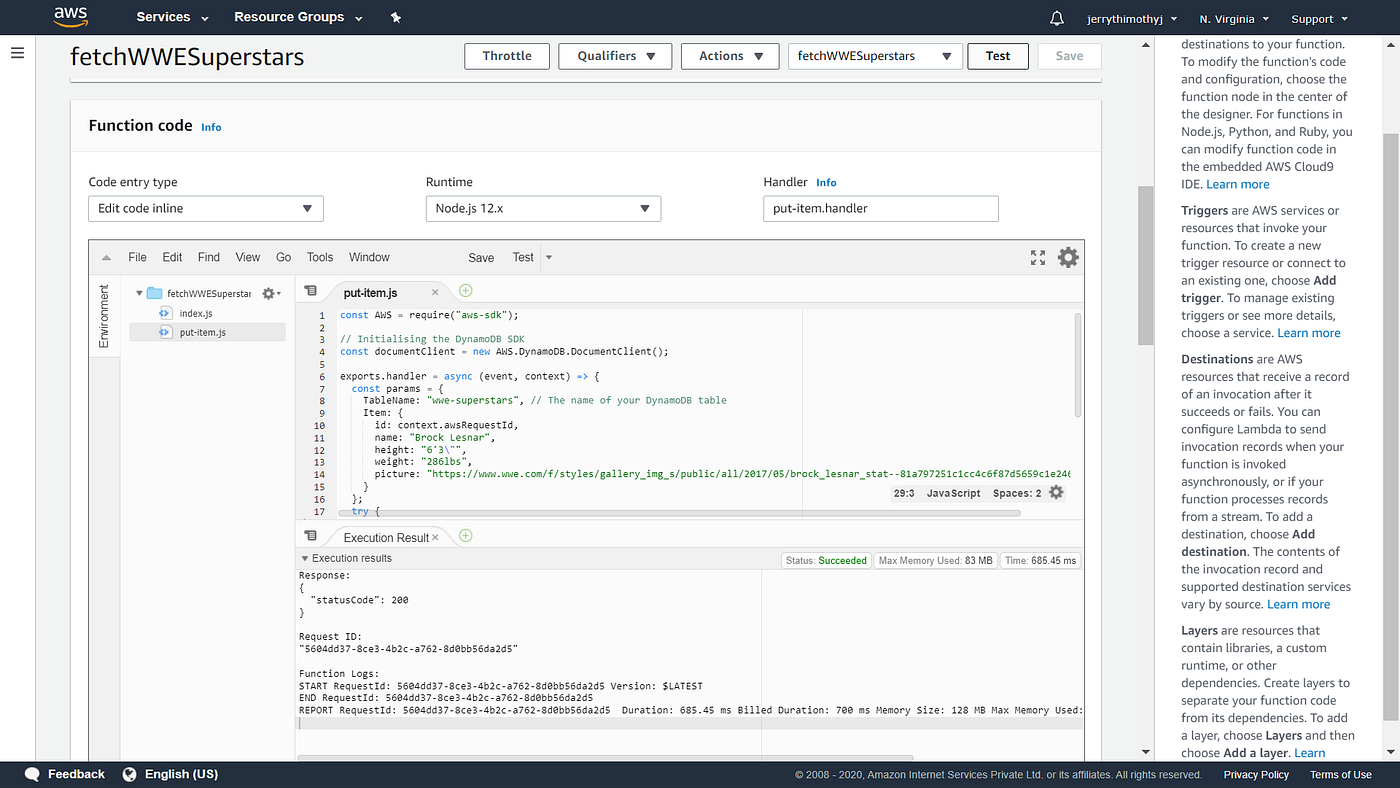Click the fullscreen icon in the editor toolbar
1400x788 pixels.
click(x=1037, y=257)
